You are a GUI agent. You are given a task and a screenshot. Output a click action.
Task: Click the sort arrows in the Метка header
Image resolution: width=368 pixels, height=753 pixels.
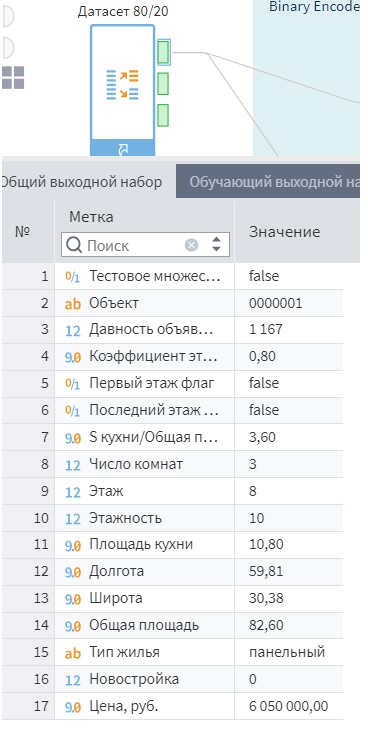click(x=217, y=245)
